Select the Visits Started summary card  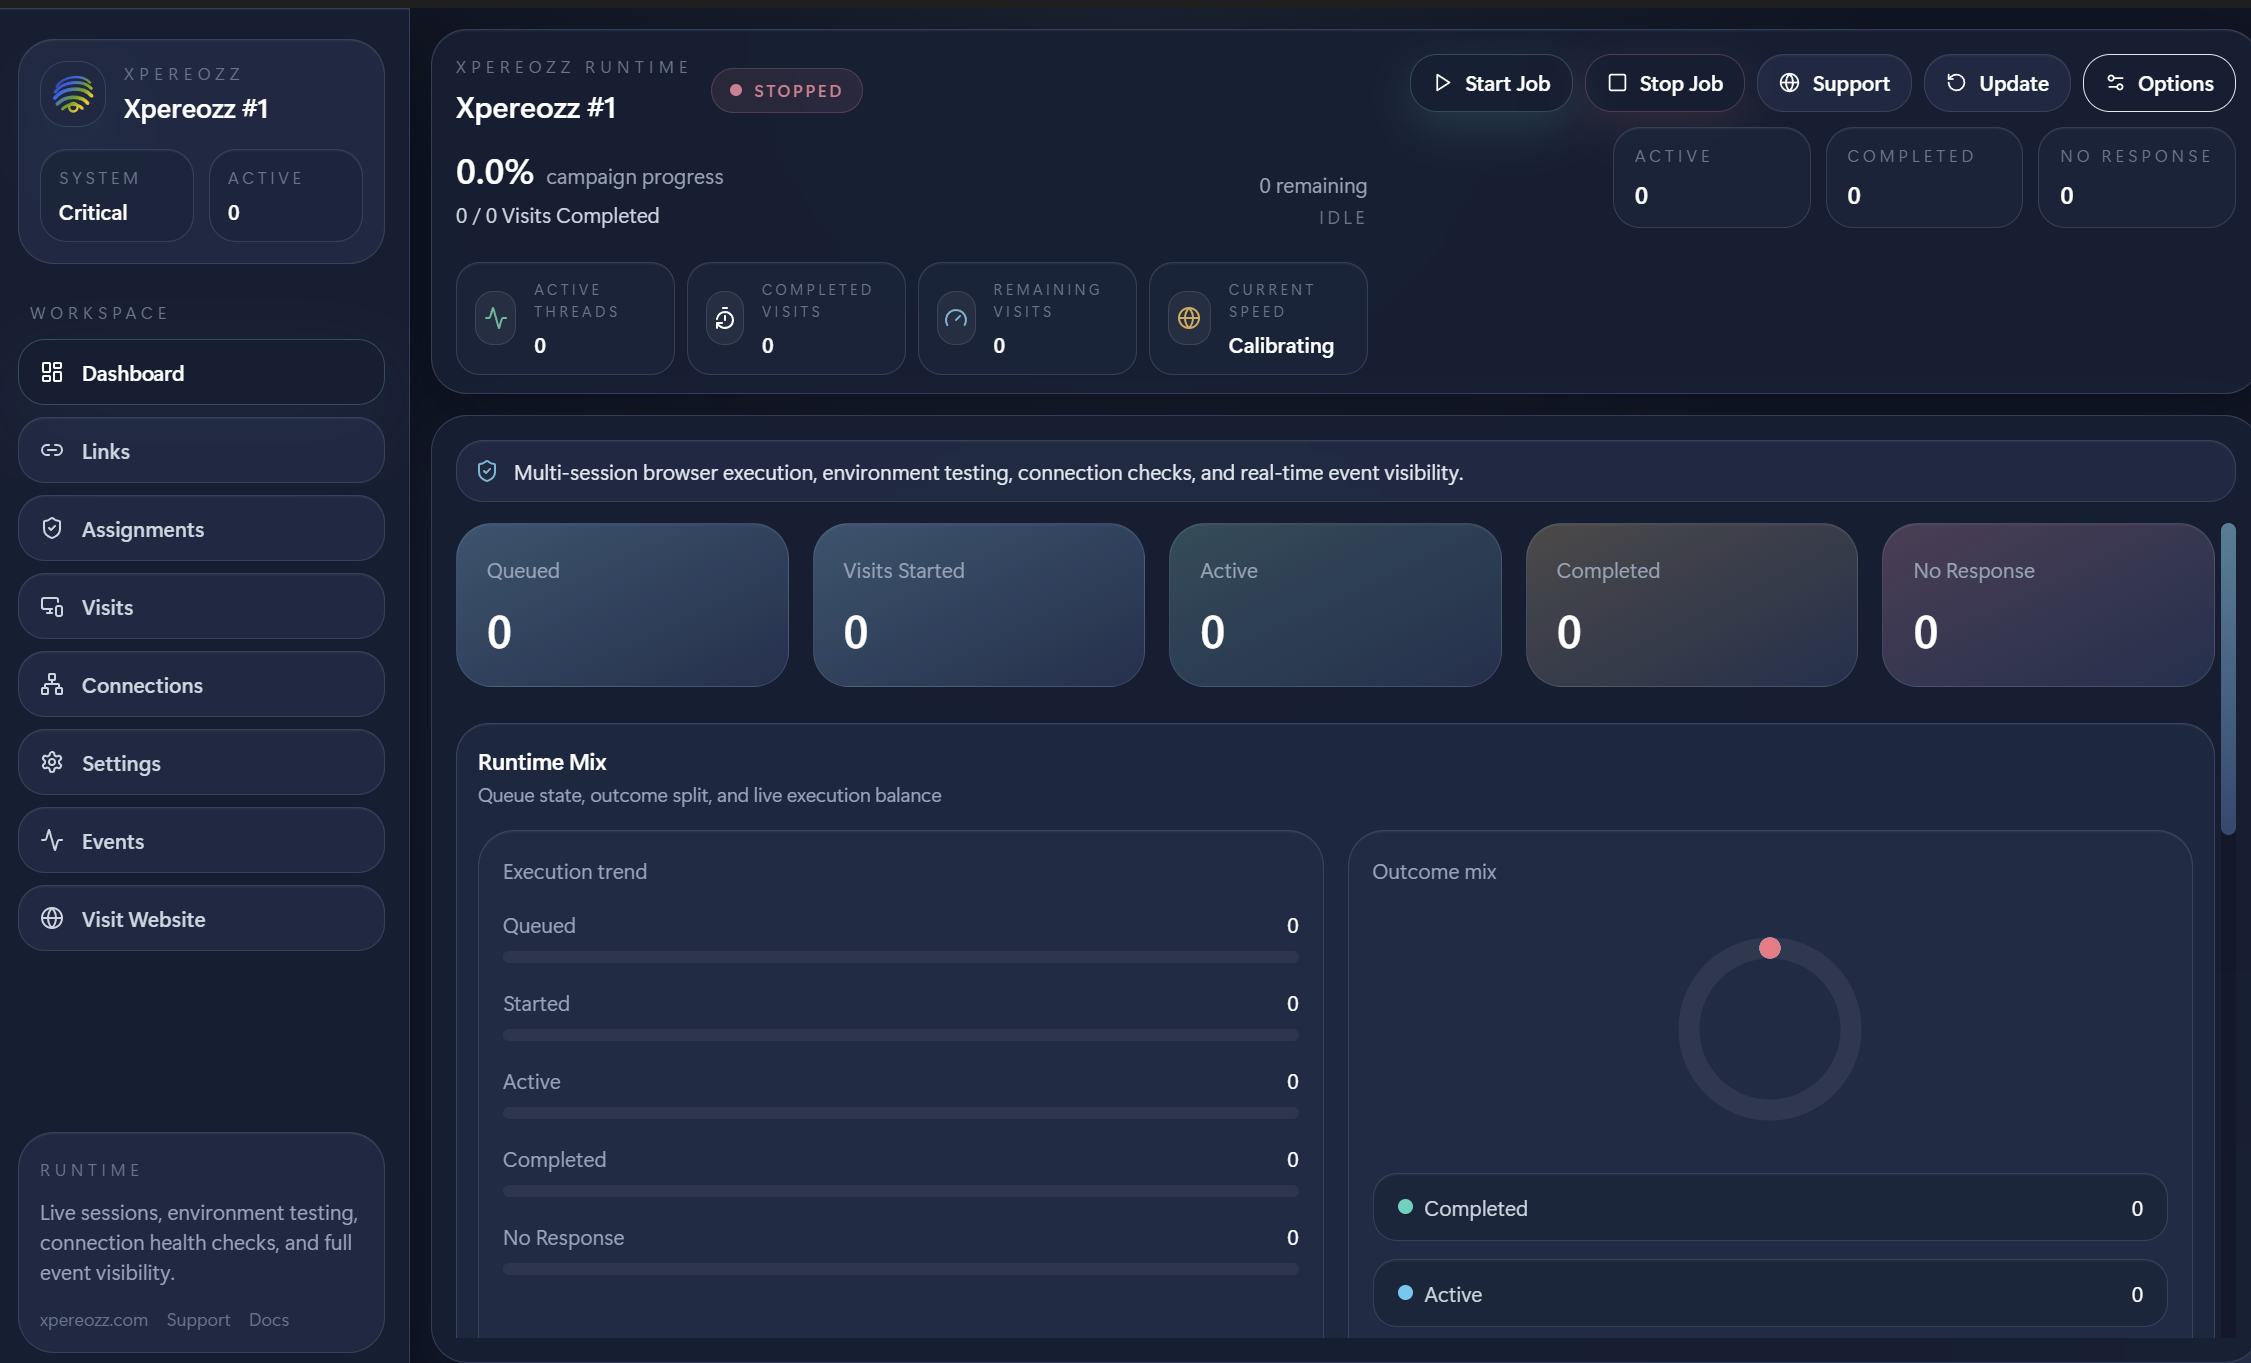pos(978,605)
